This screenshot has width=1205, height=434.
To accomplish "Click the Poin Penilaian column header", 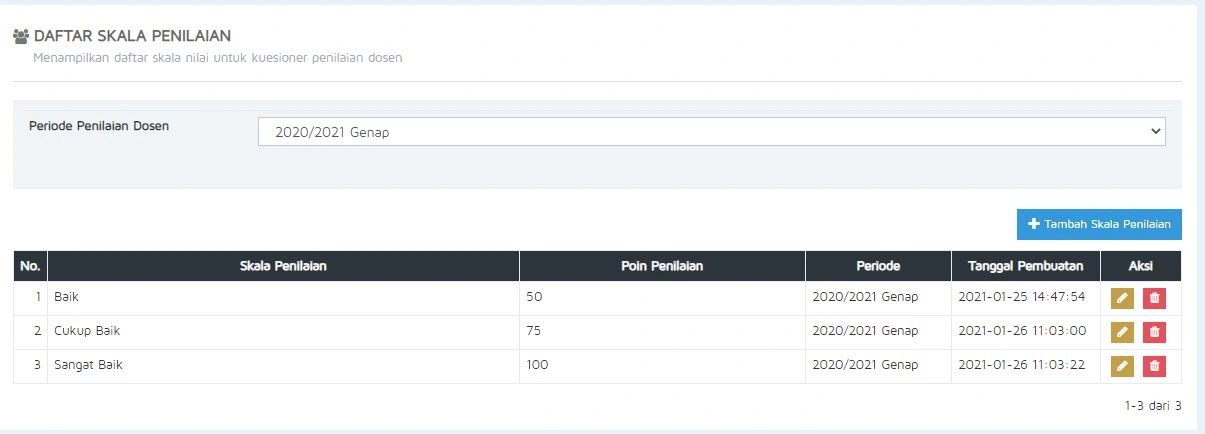I will click(662, 266).
